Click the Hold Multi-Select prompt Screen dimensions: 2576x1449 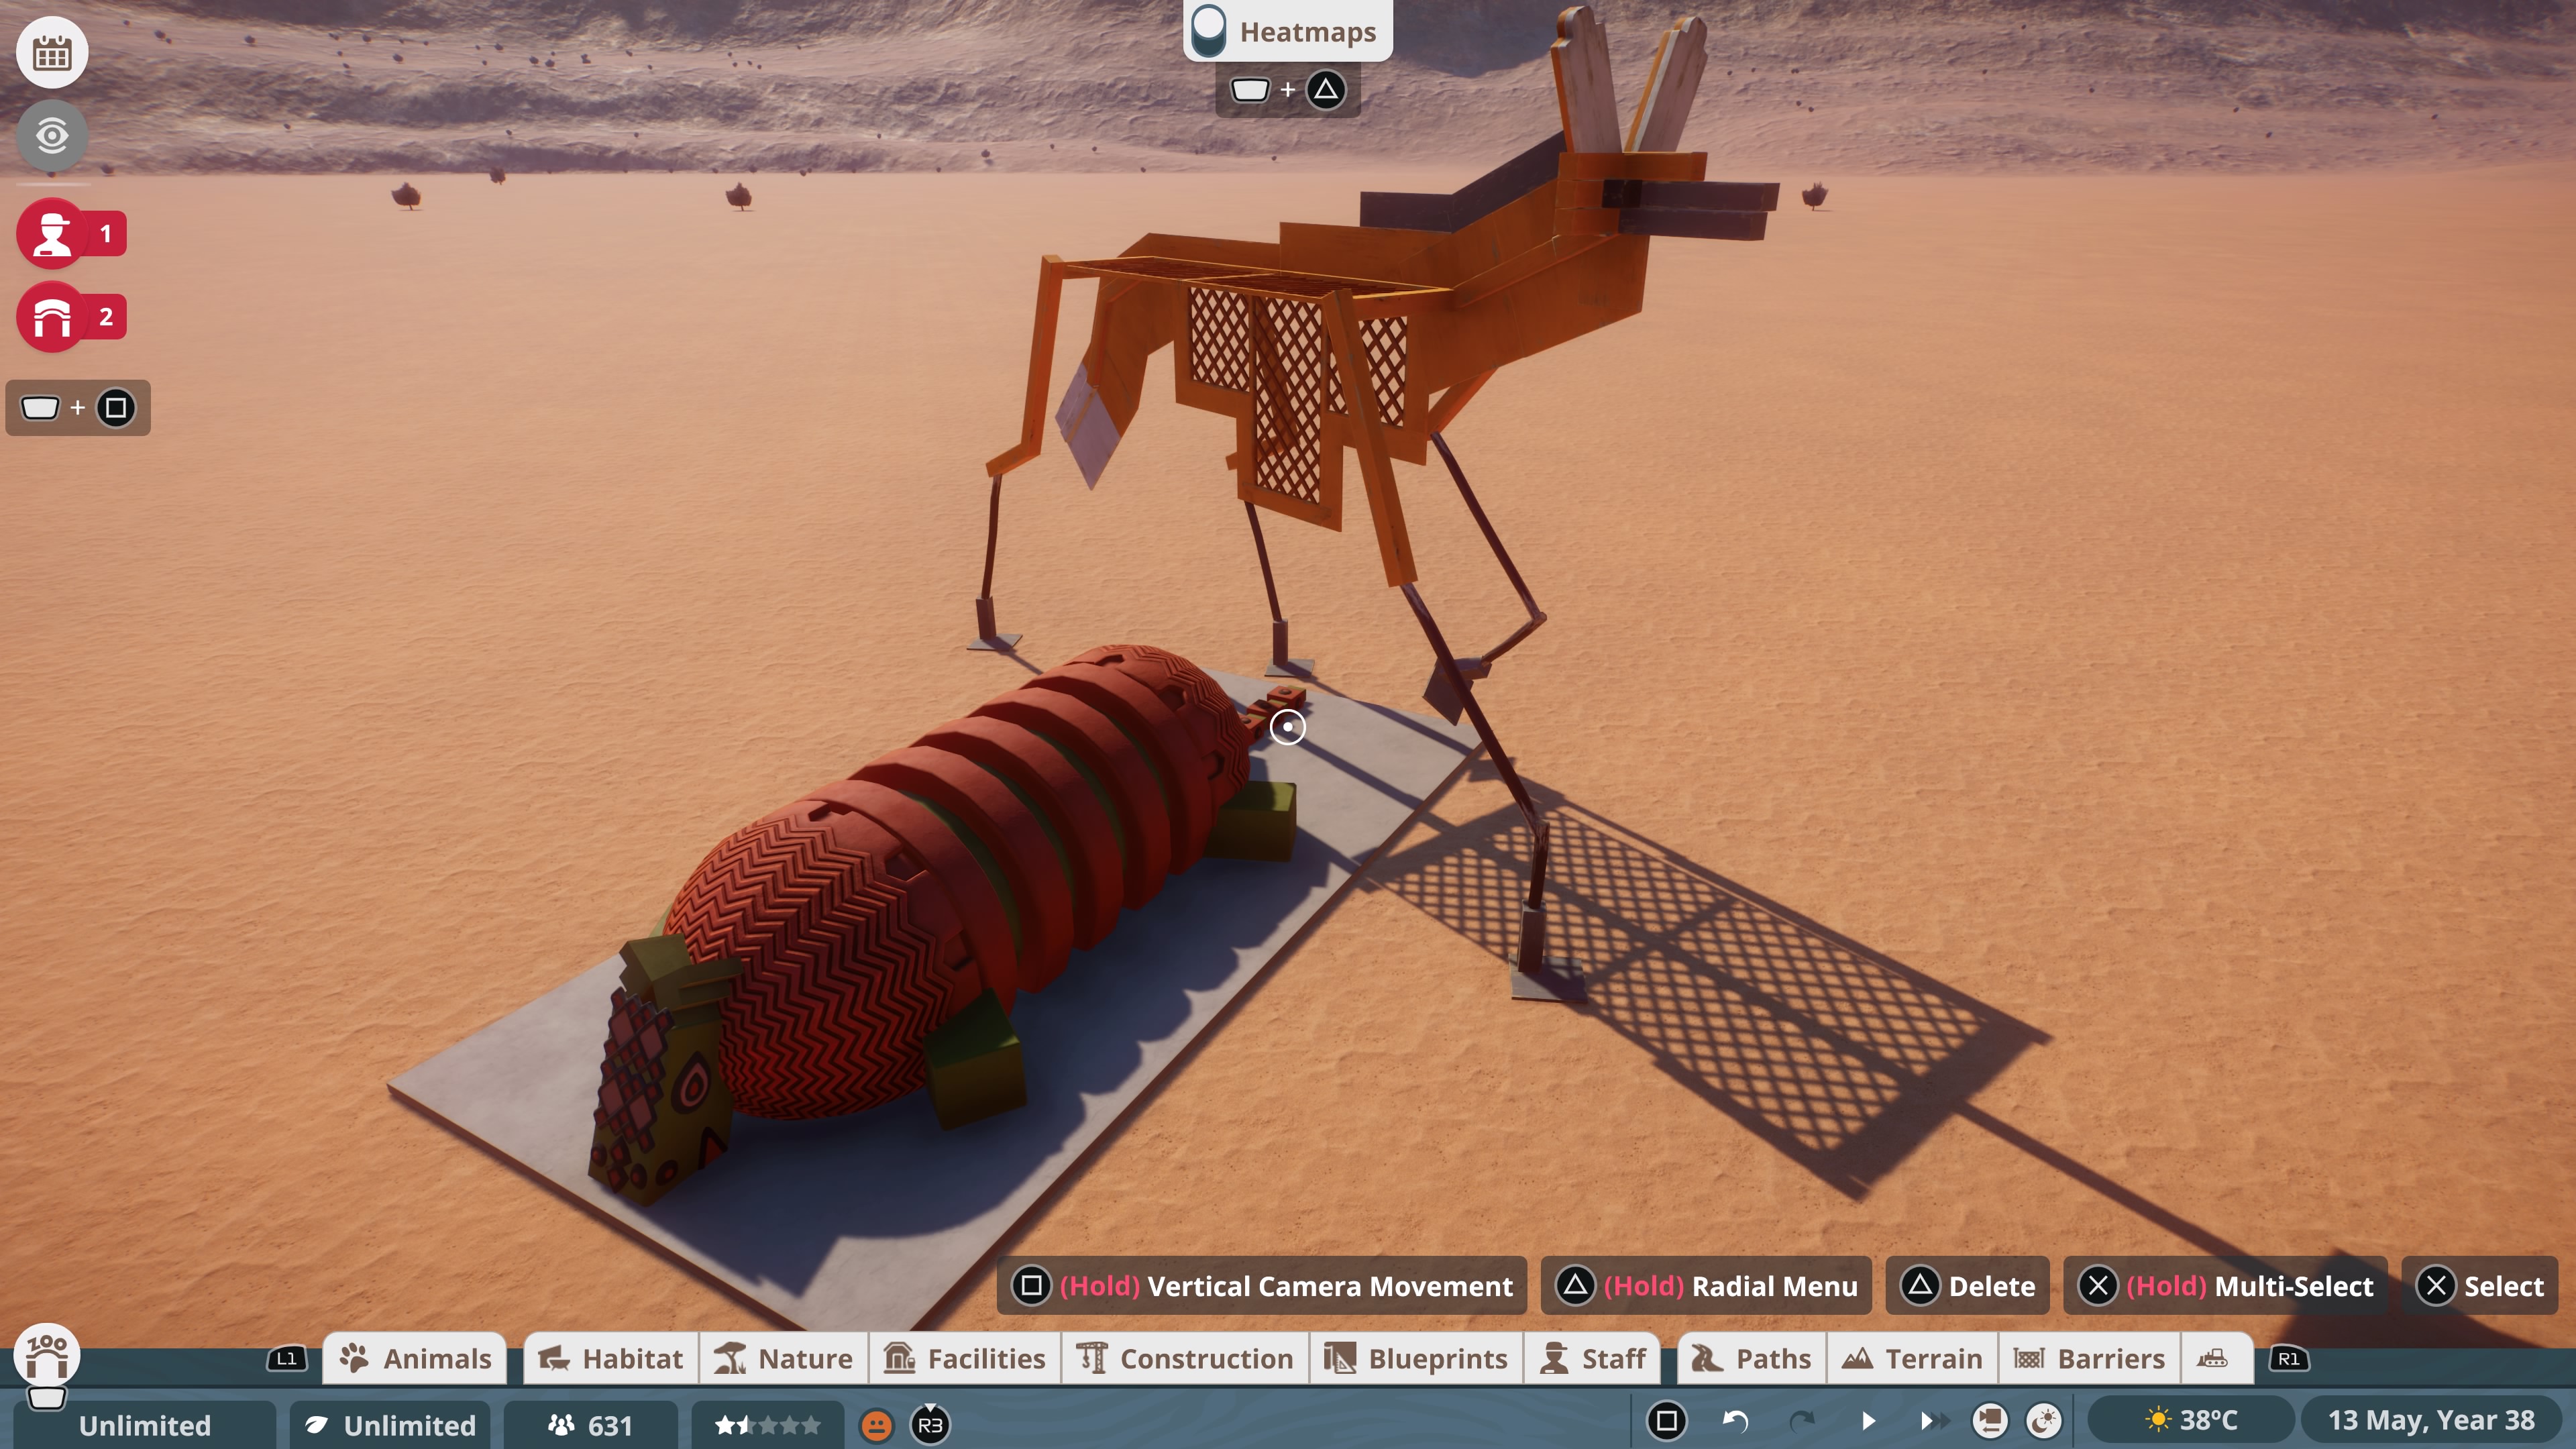tap(2226, 1285)
